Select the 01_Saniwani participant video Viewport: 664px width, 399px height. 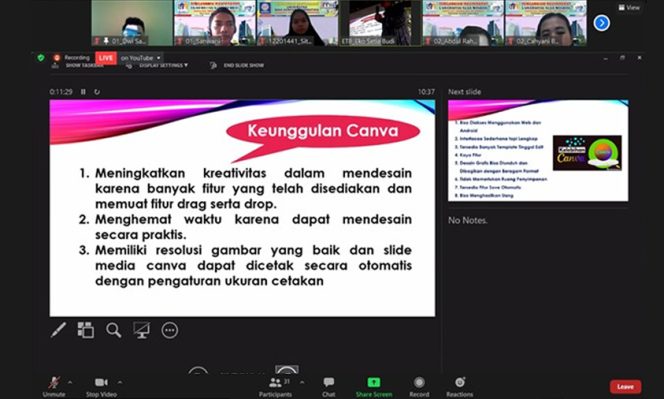coord(215,23)
